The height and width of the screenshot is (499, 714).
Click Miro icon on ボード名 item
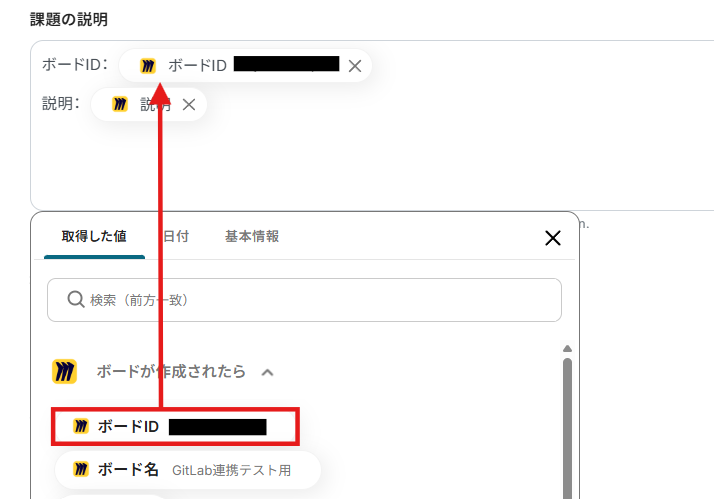pyautogui.click(x=81, y=469)
